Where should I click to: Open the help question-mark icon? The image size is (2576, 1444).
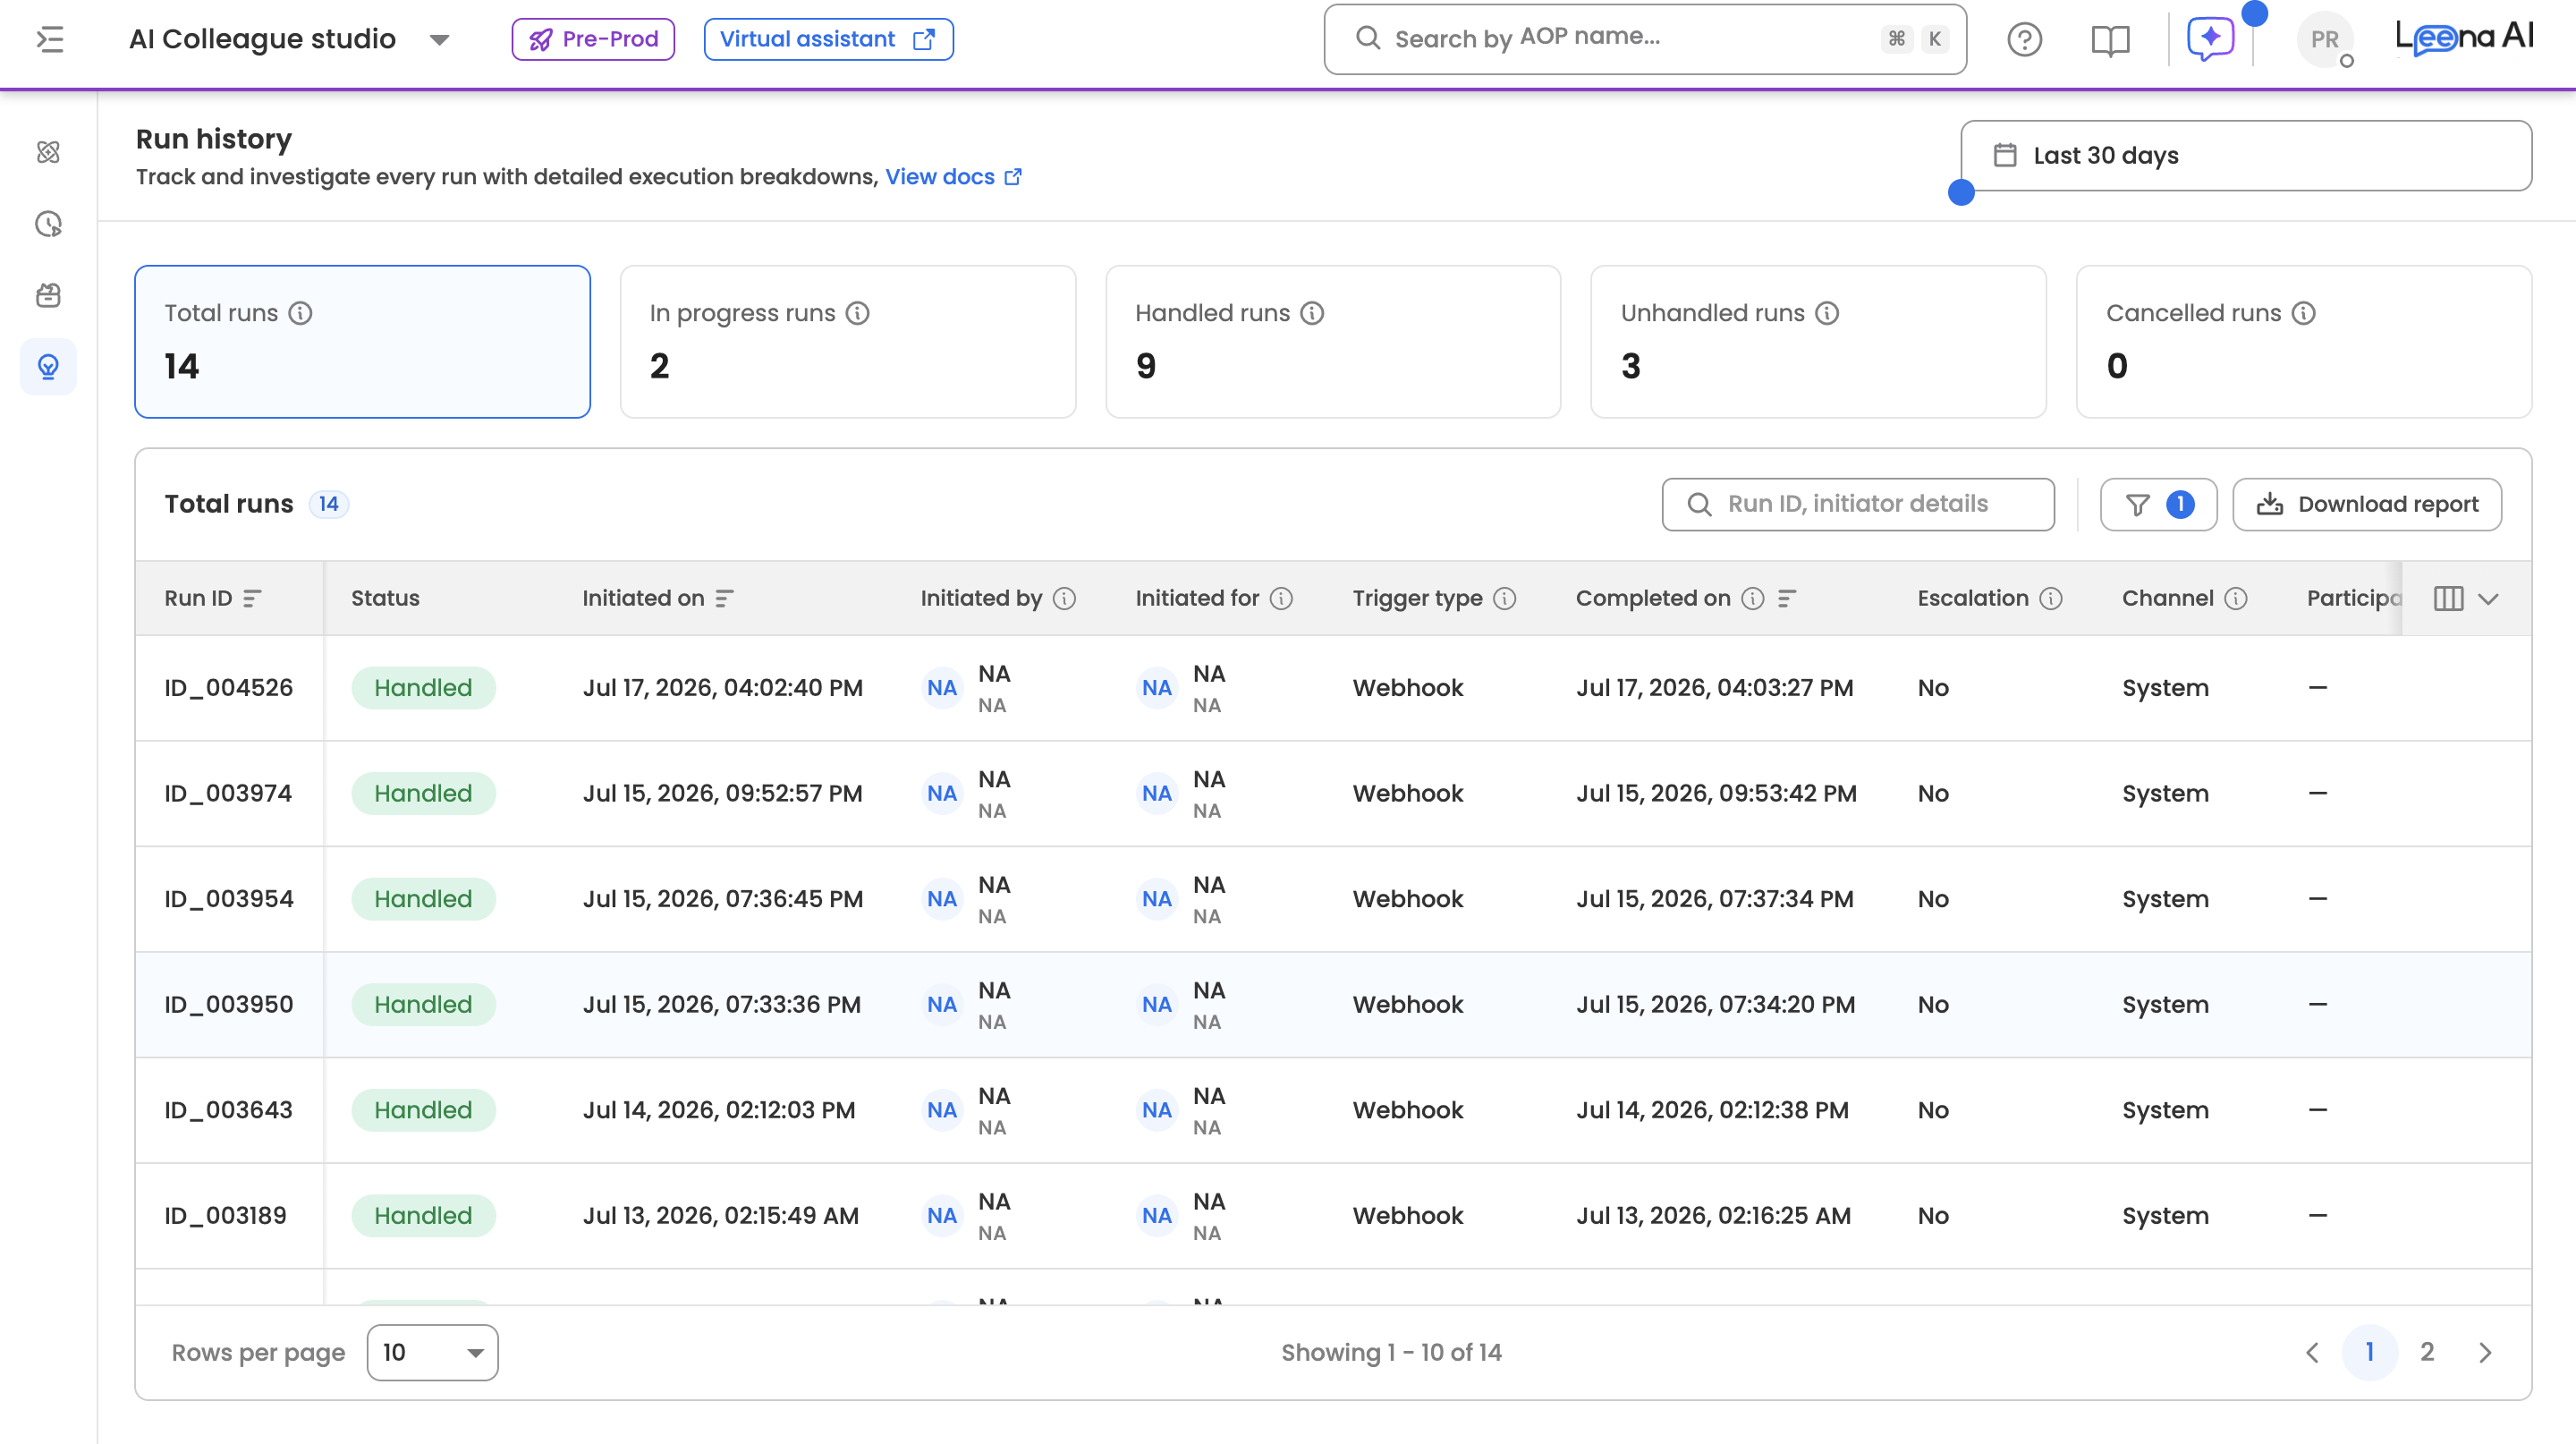[x=2025, y=40]
